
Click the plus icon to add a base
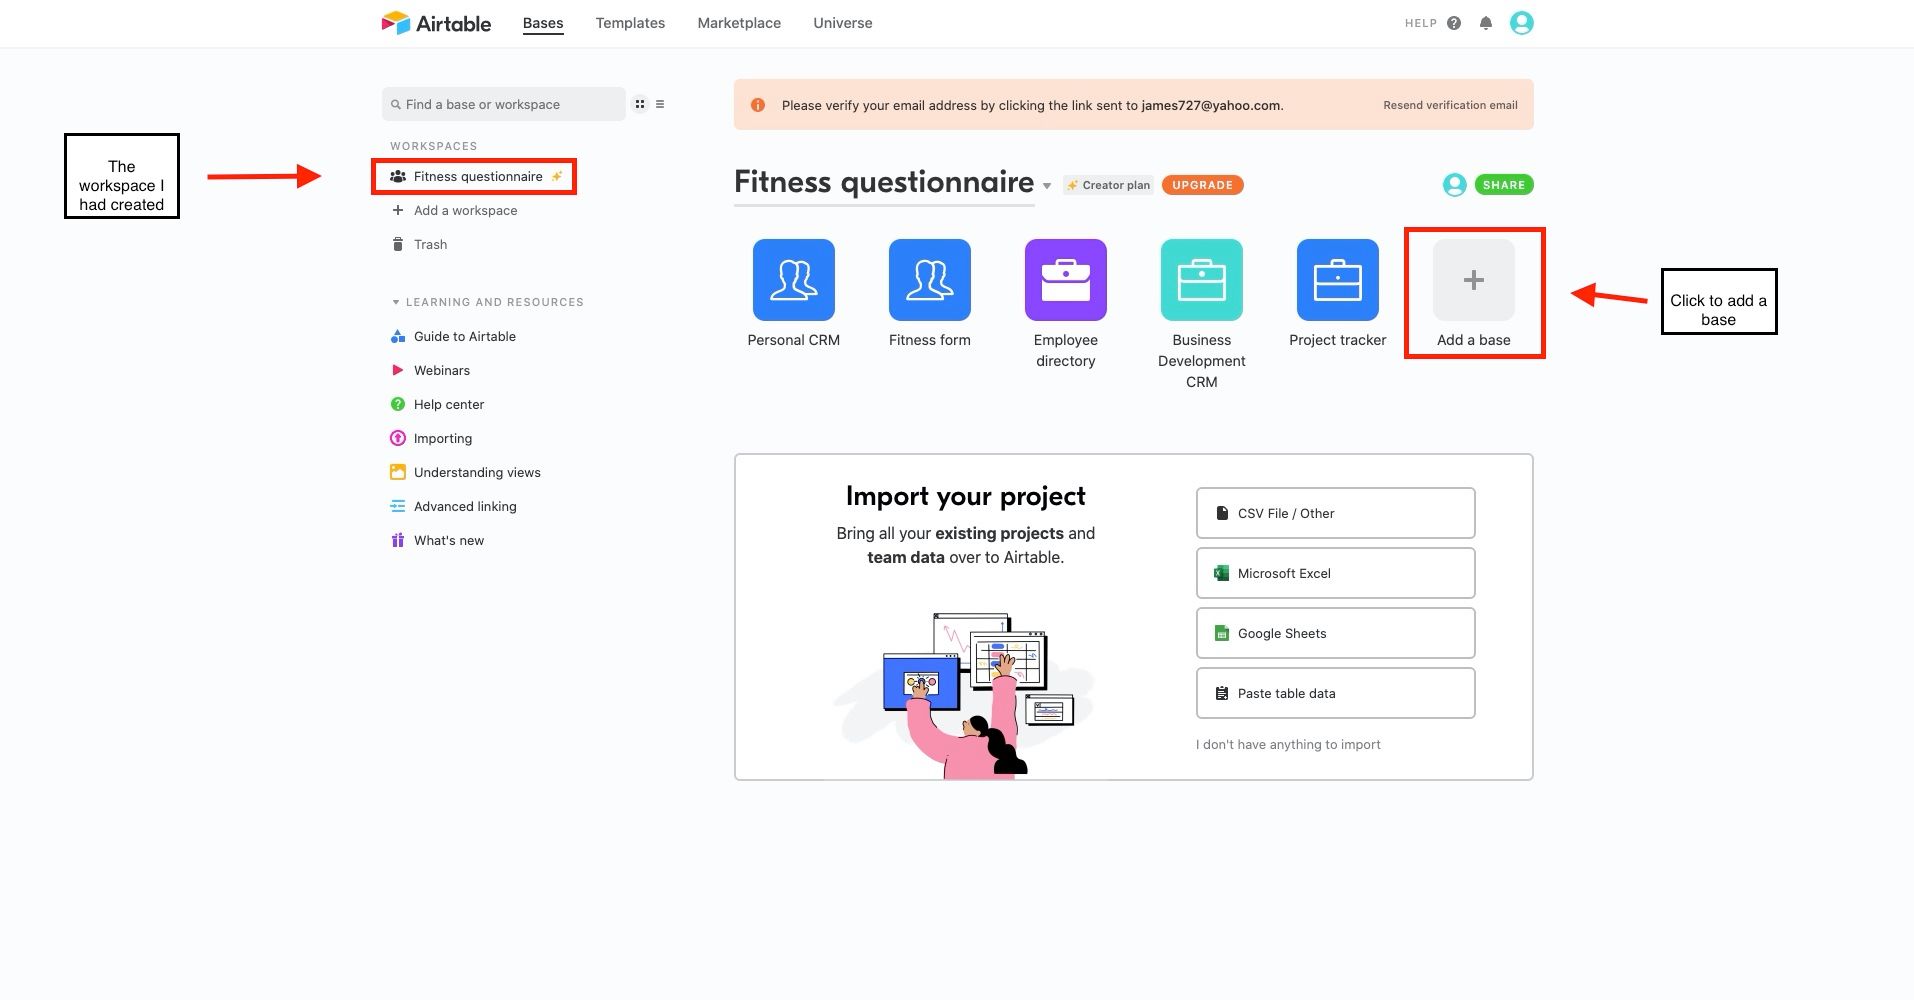1474,280
